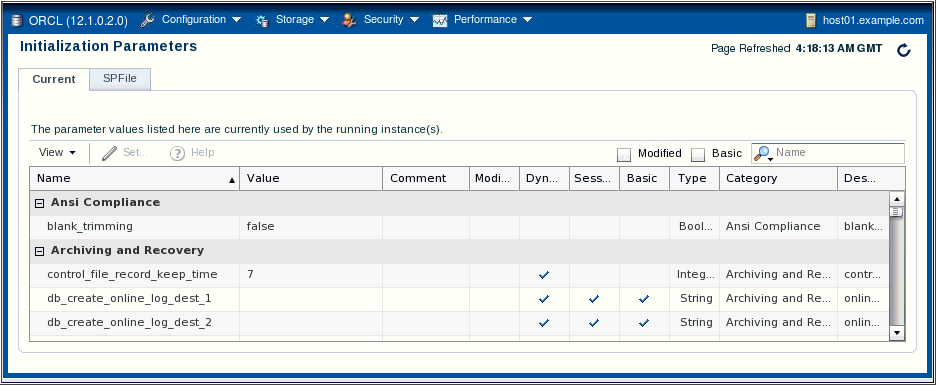Click the value '7' for control_file_record_keep_time
The image size is (936, 385).
(x=250, y=275)
